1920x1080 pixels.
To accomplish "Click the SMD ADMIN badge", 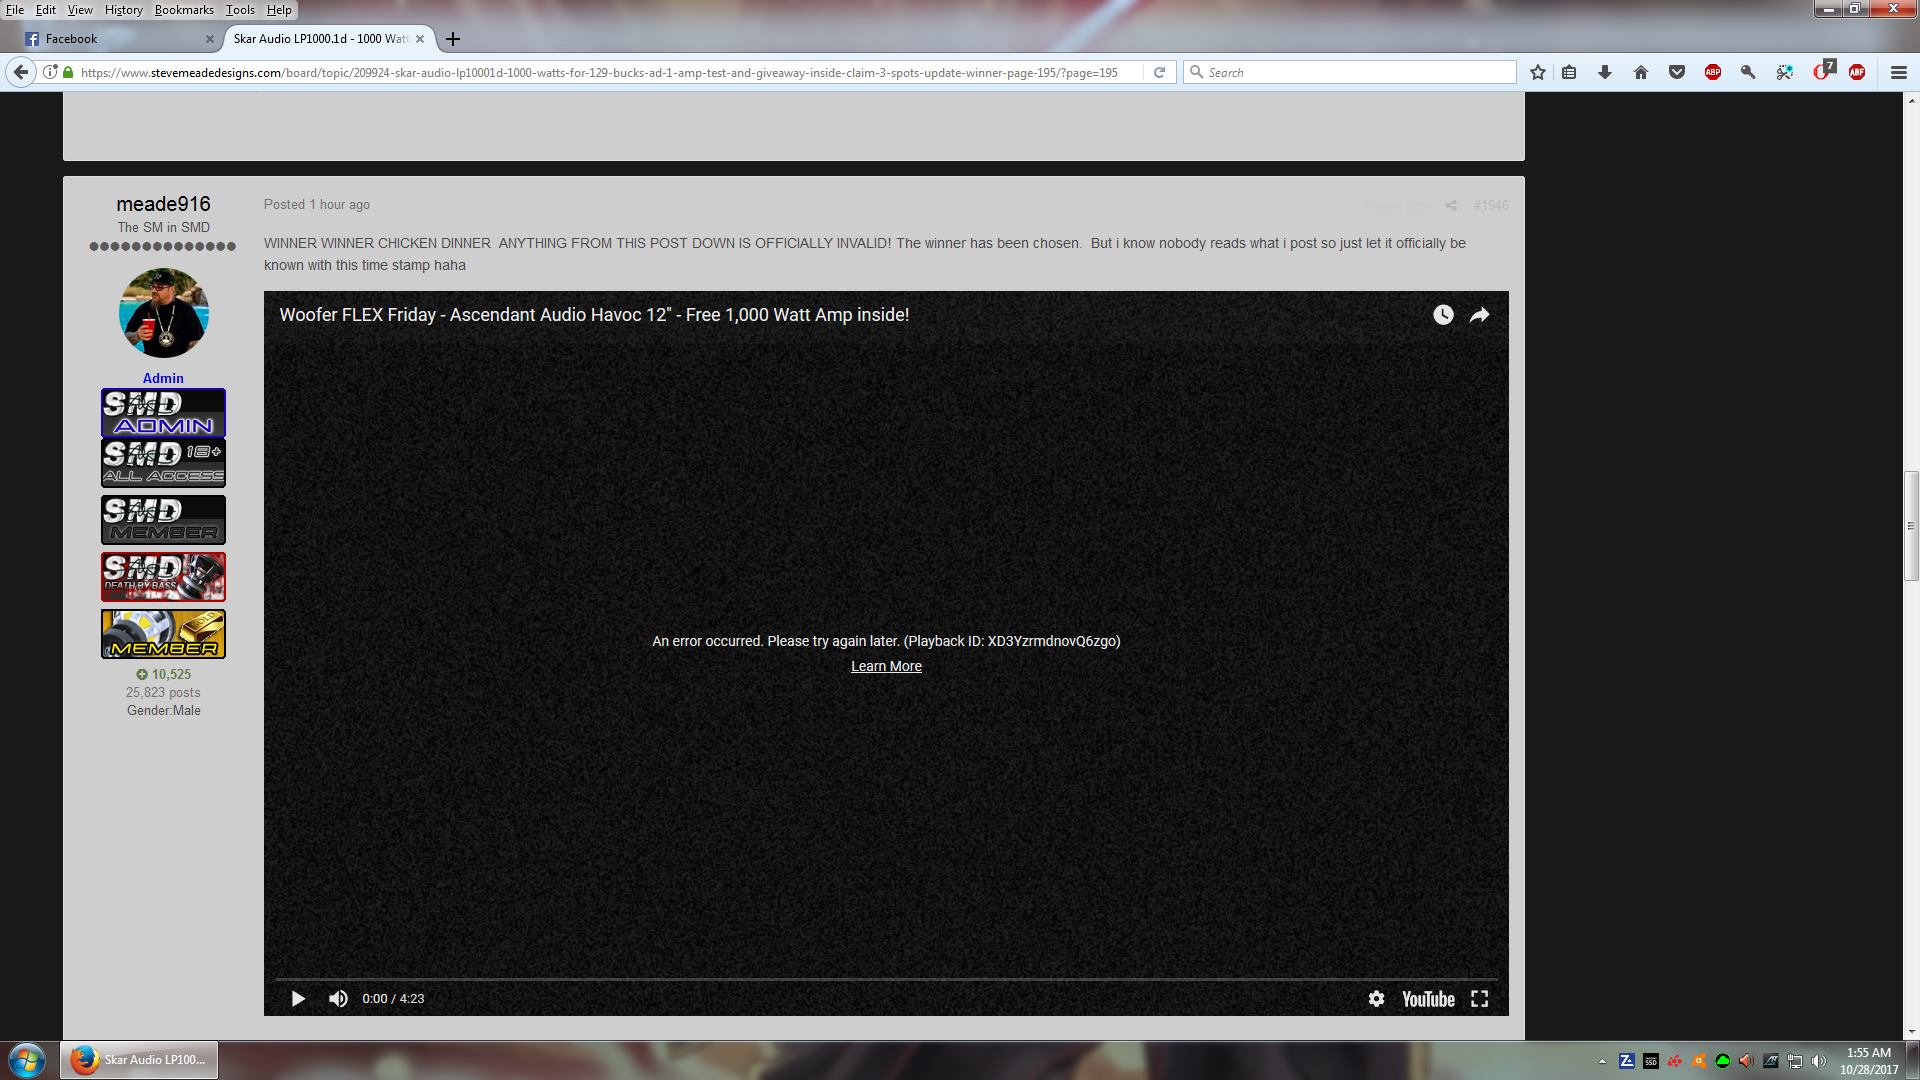I will click(163, 413).
